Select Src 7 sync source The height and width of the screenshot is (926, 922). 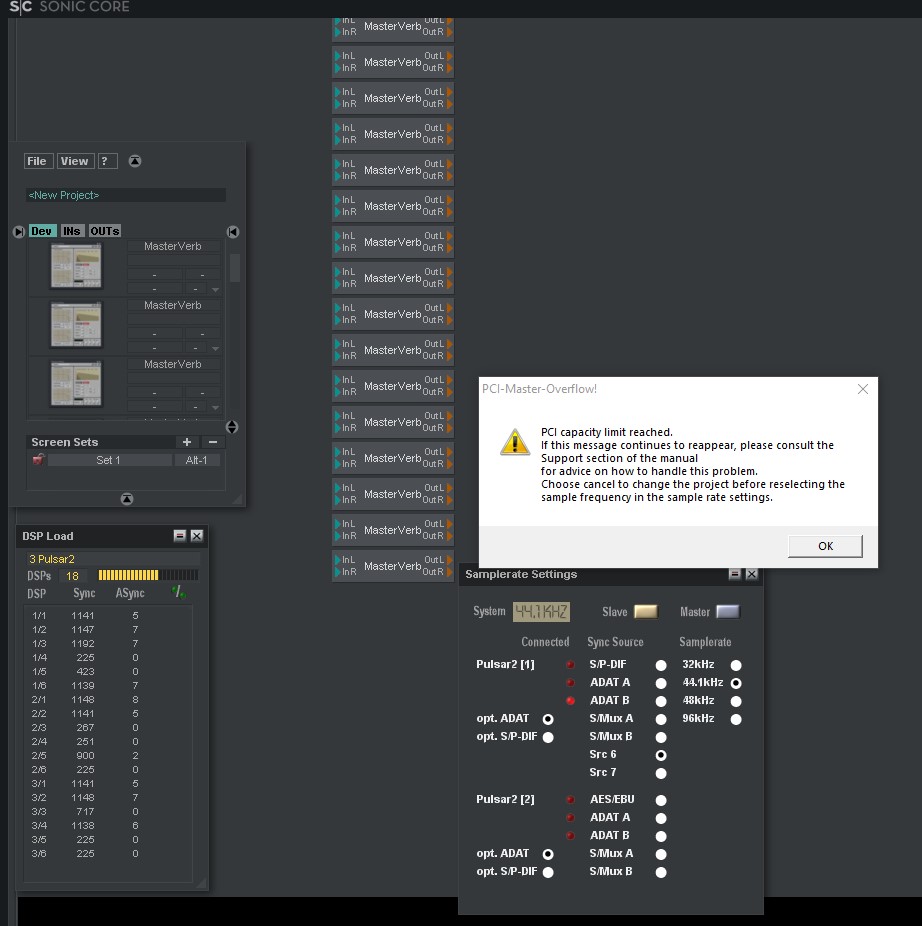tap(661, 774)
